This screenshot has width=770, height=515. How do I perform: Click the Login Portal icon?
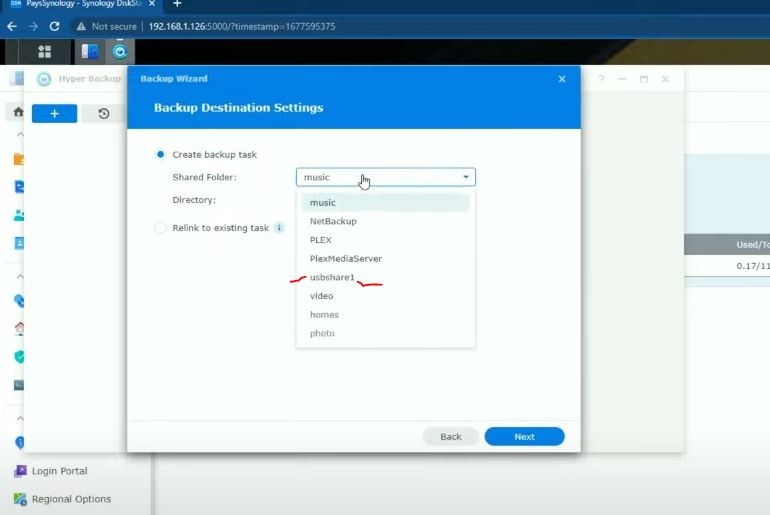click(20, 471)
